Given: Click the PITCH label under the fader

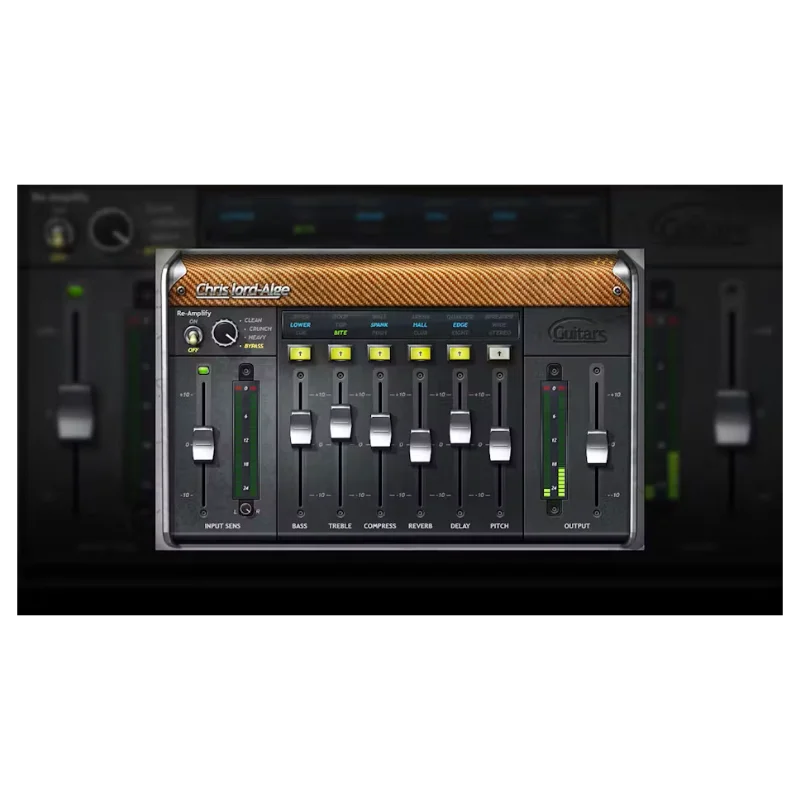Looking at the screenshot, I should pos(499,526).
